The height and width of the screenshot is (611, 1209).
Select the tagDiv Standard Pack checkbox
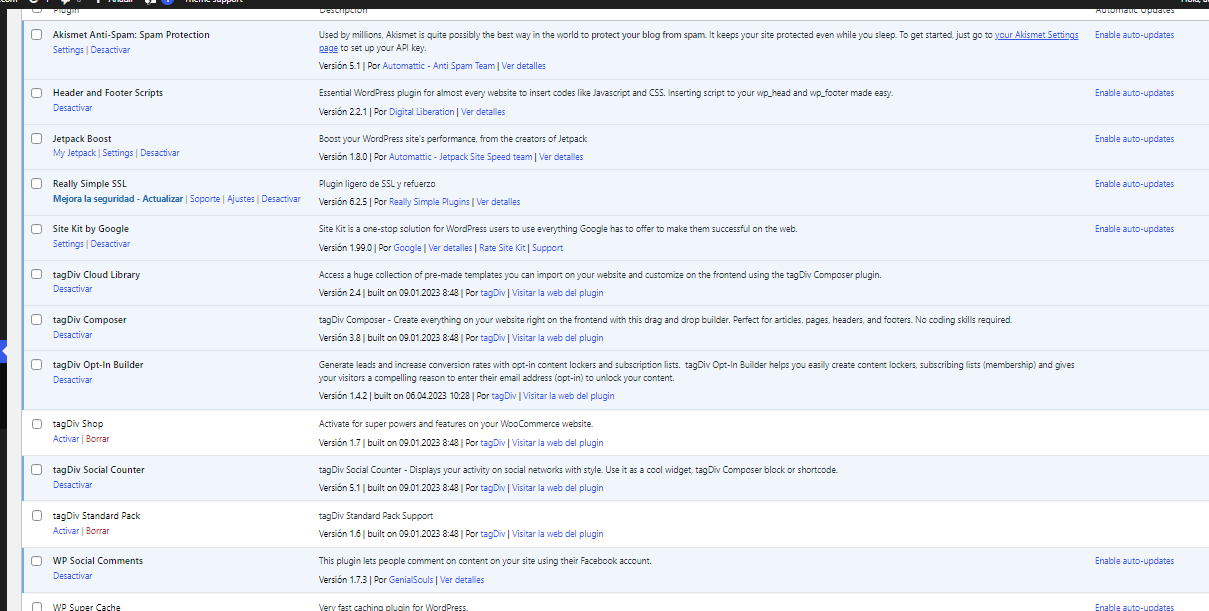(x=37, y=516)
